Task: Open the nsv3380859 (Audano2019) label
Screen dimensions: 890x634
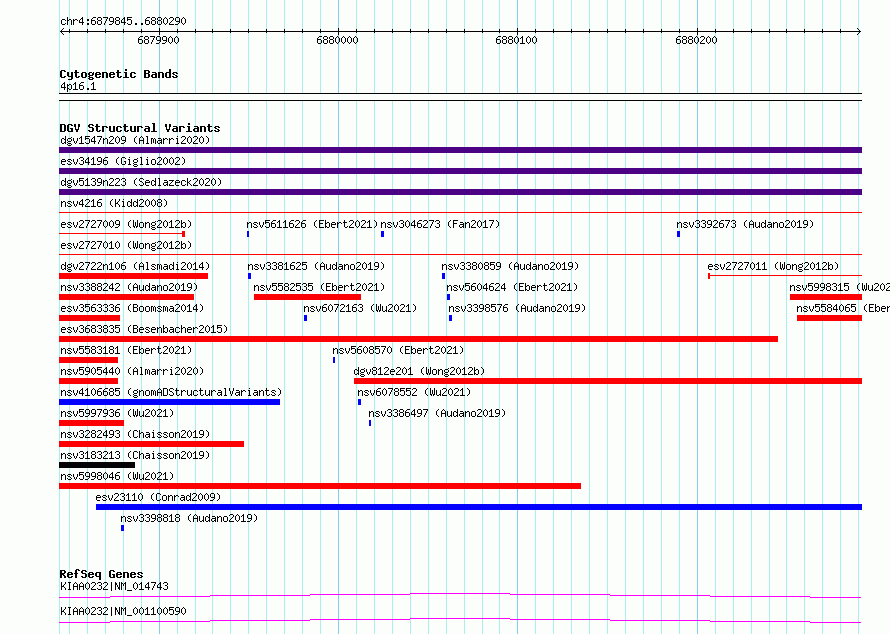Action: [x=510, y=266]
